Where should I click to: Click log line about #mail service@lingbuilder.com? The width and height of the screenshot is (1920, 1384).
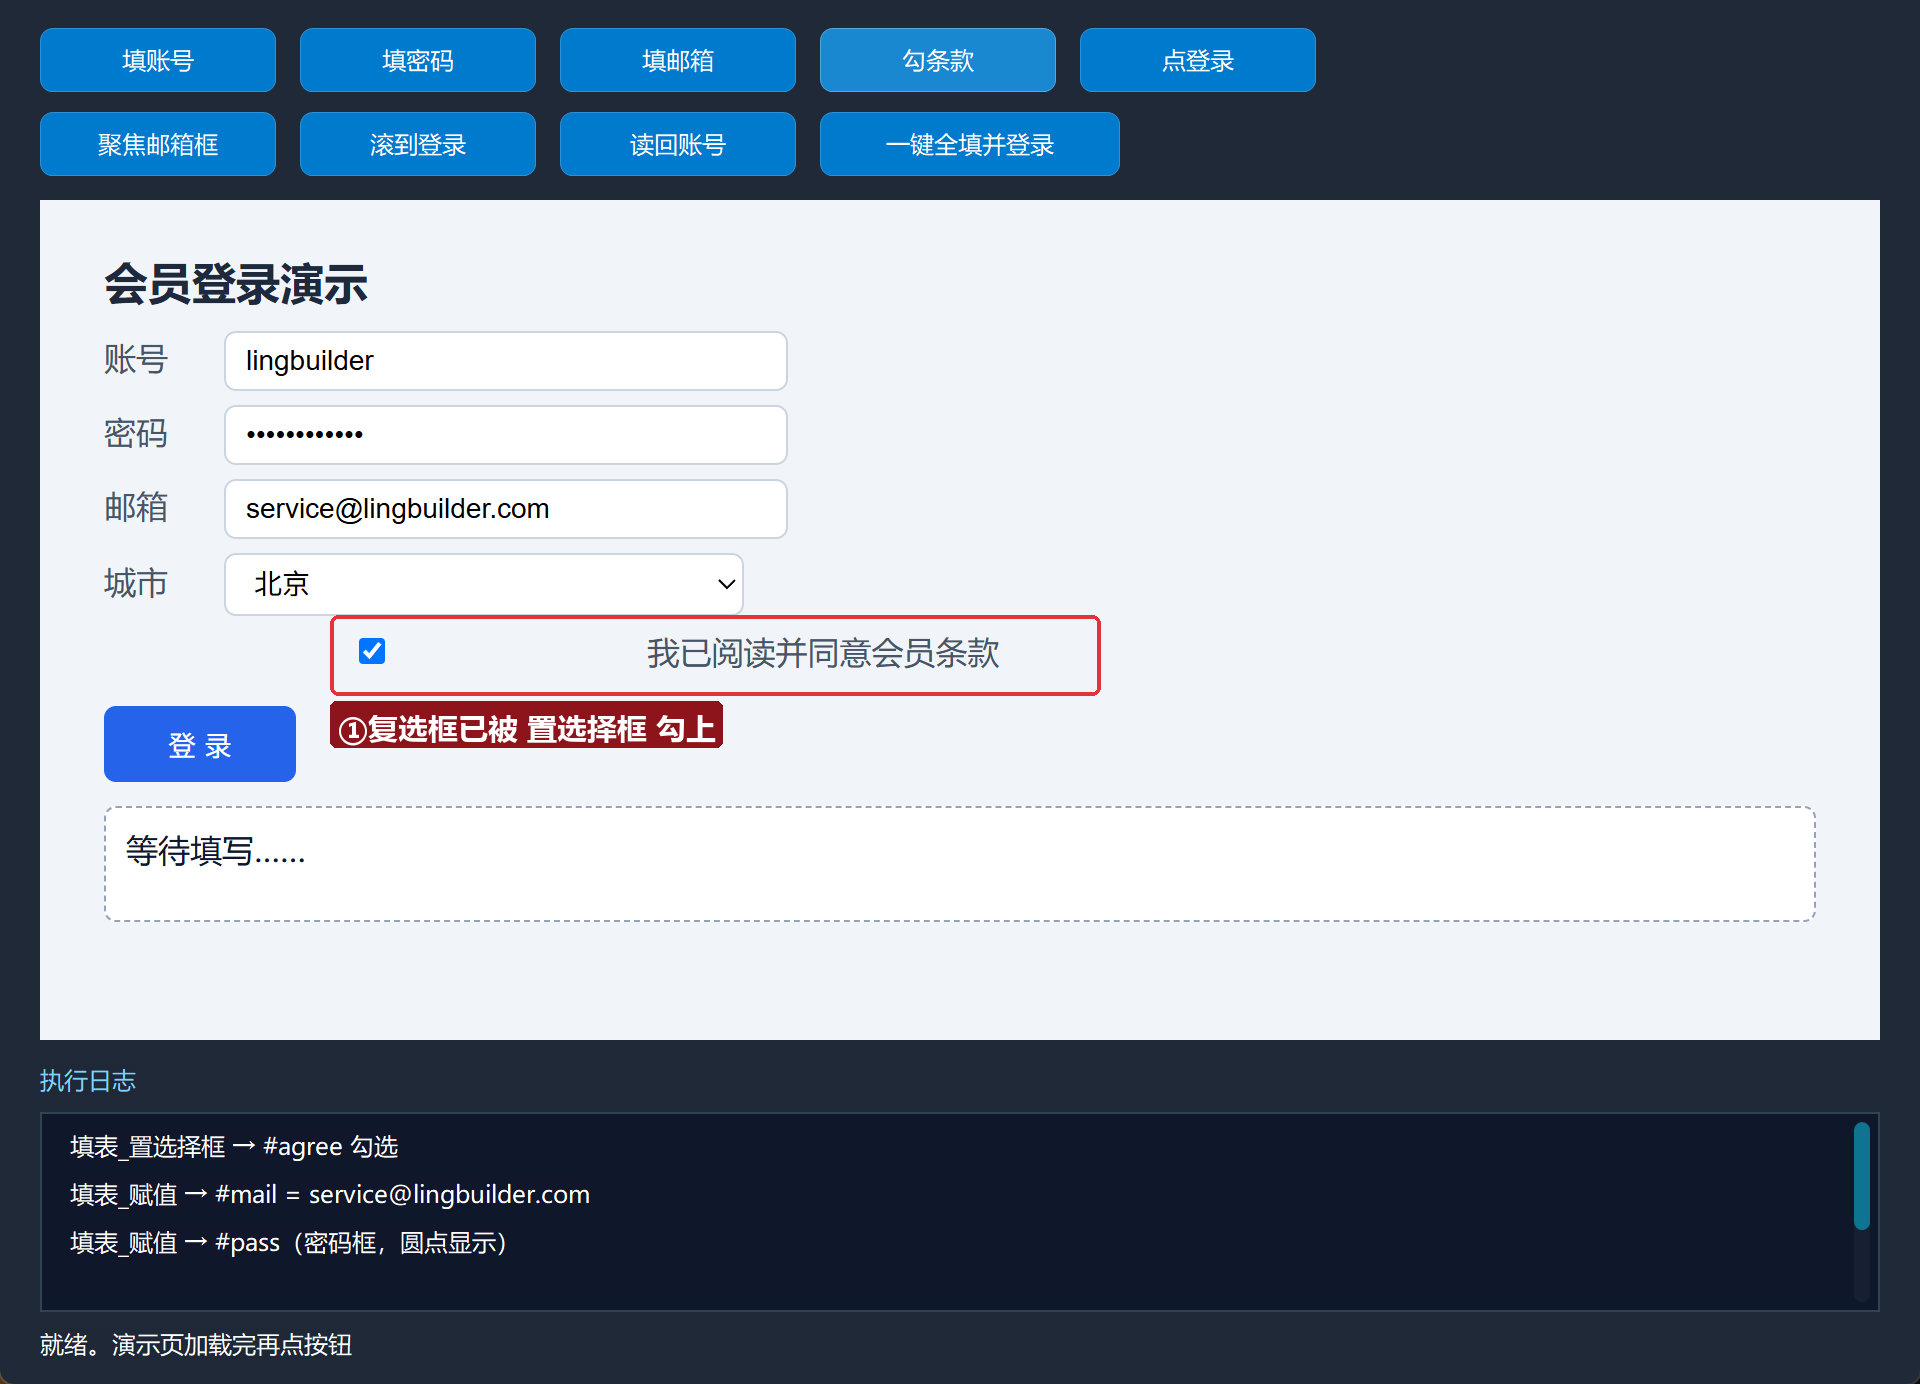tap(330, 1194)
